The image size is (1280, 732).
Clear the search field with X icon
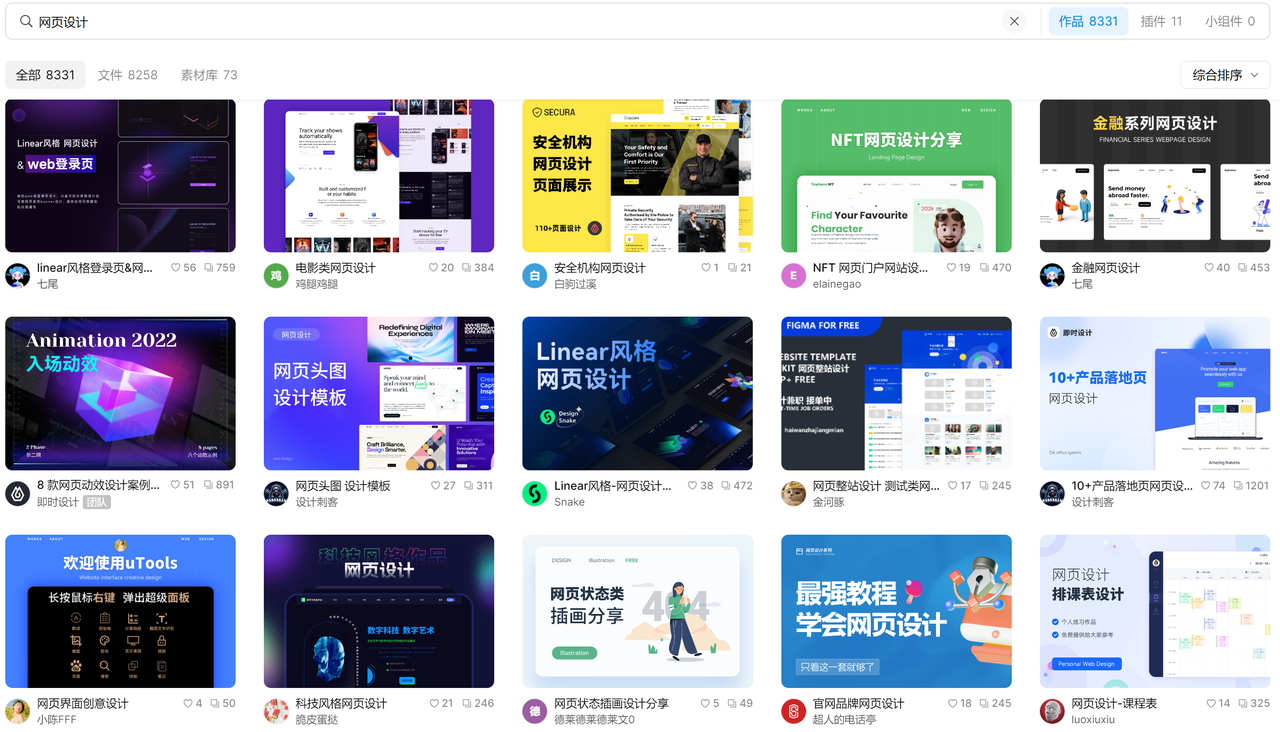tap(1014, 21)
